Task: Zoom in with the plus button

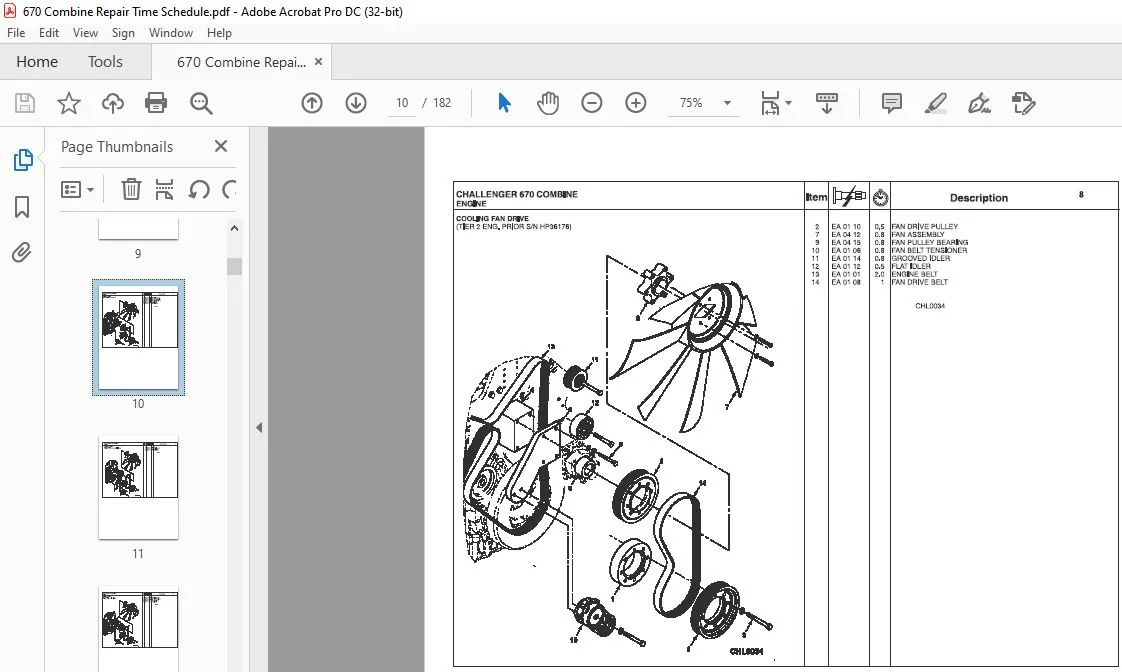Action: 635,103
